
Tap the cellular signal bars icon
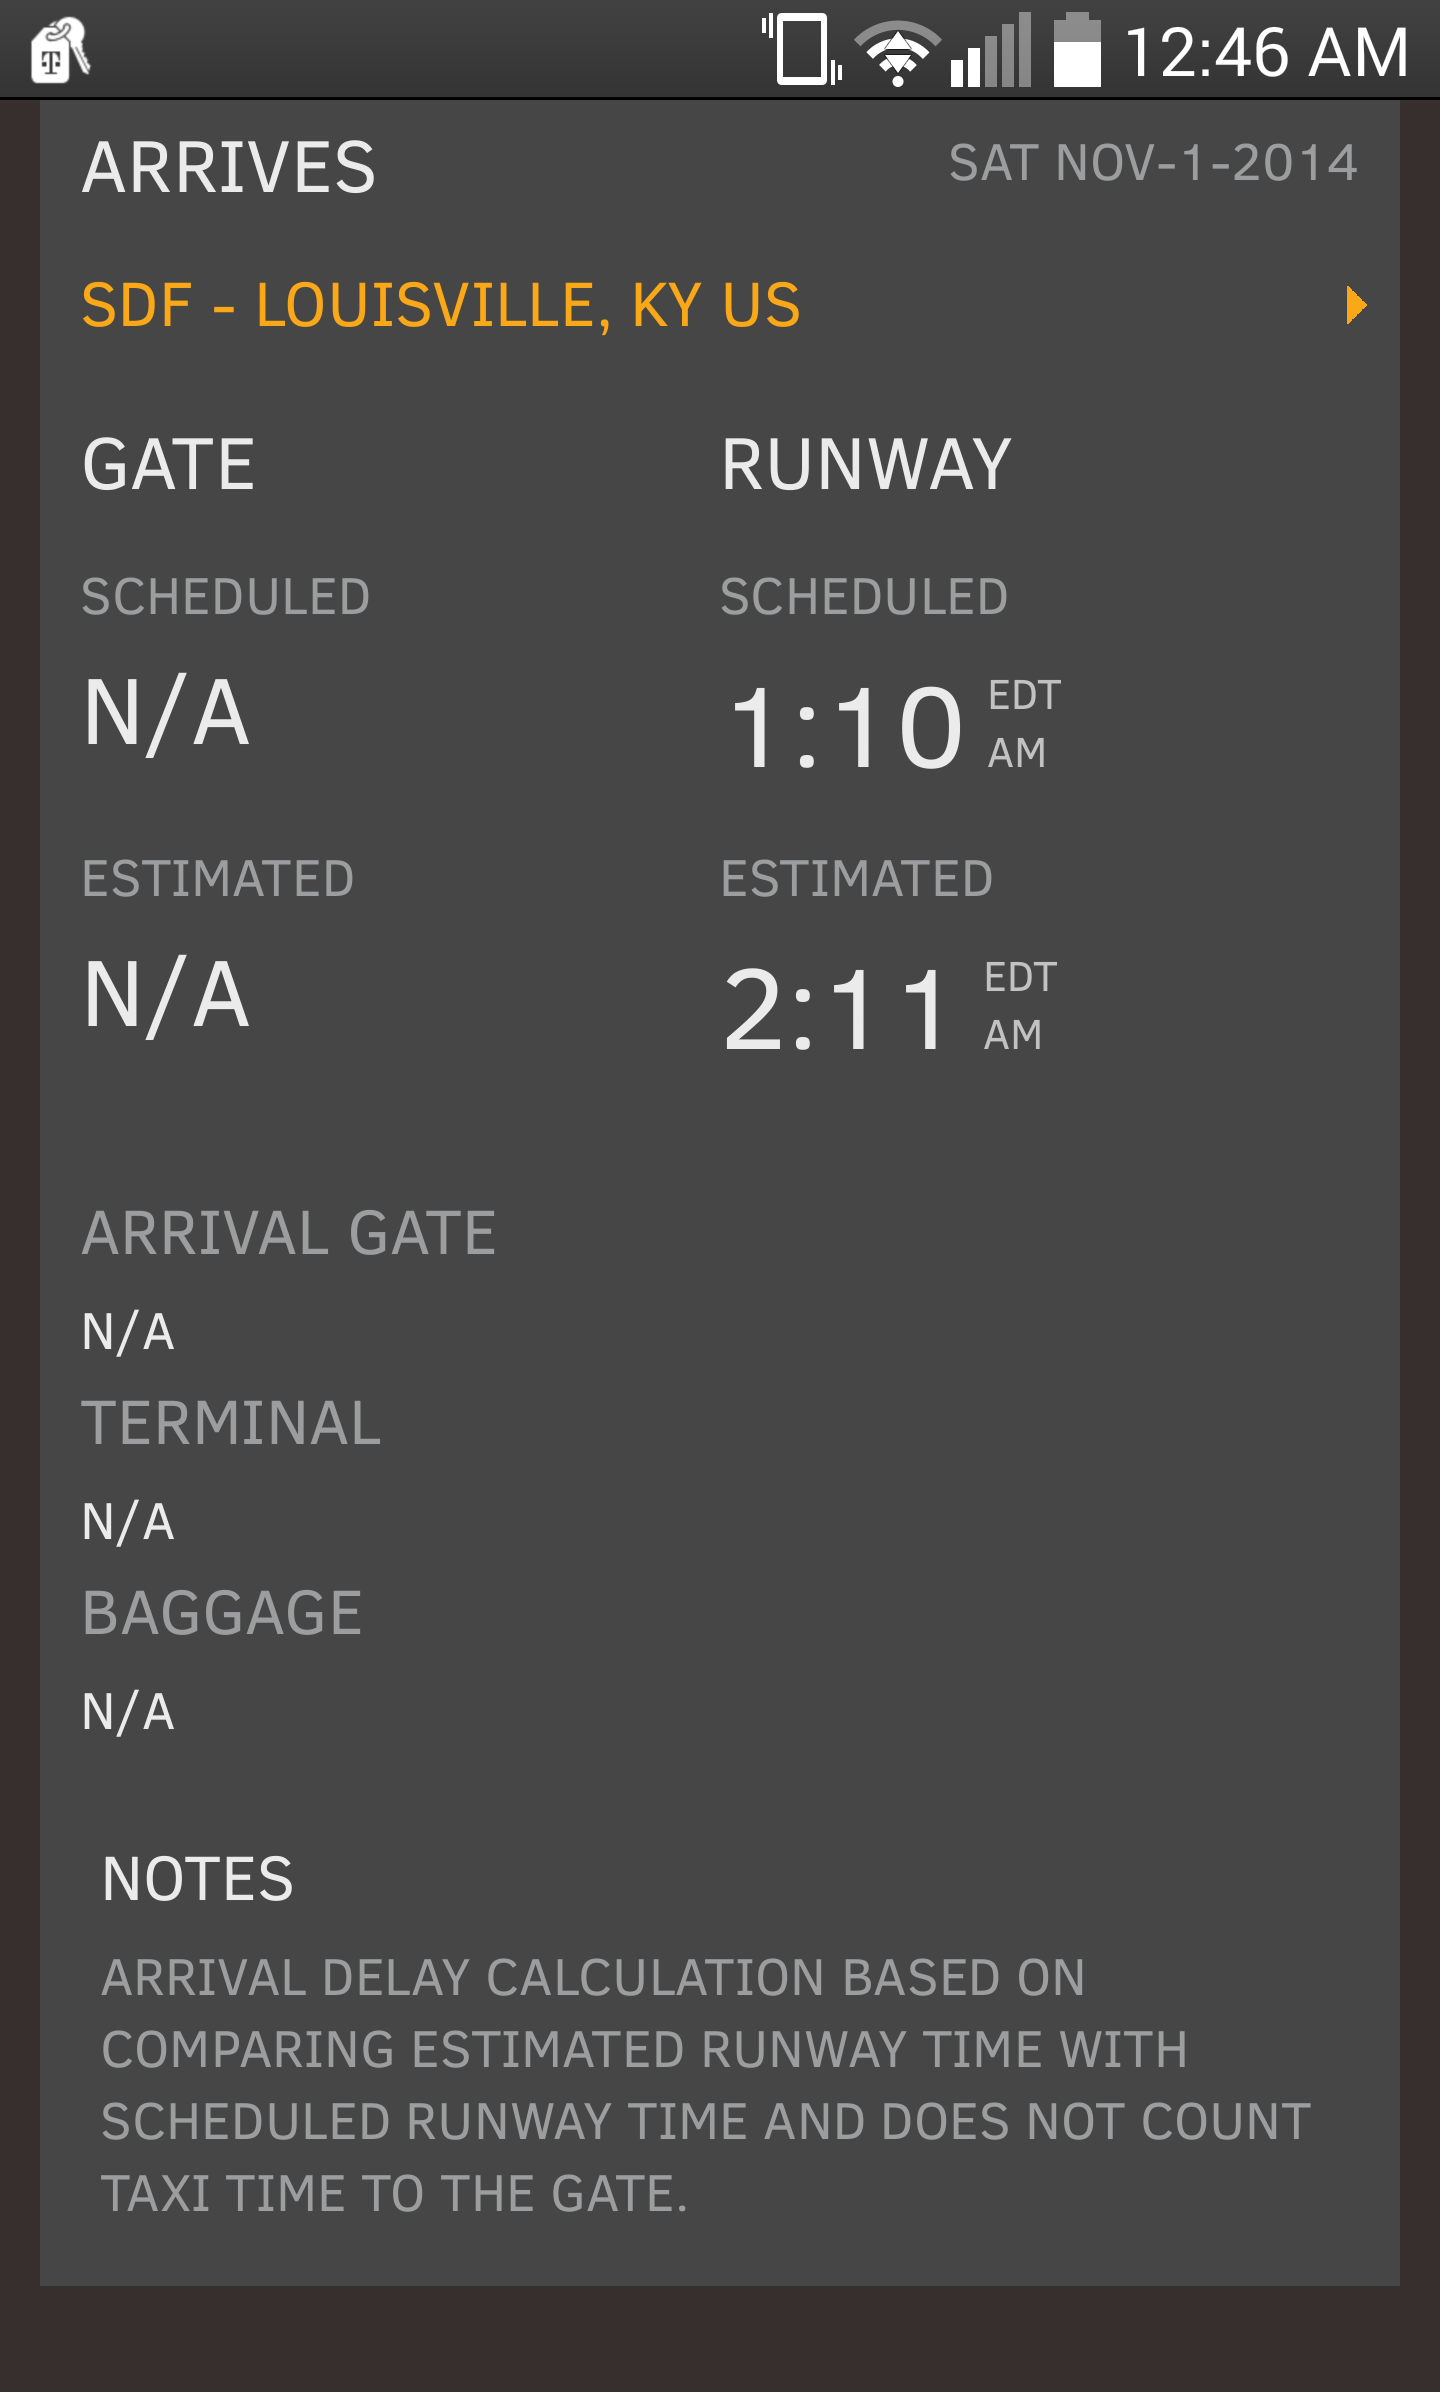coord(990,50)
